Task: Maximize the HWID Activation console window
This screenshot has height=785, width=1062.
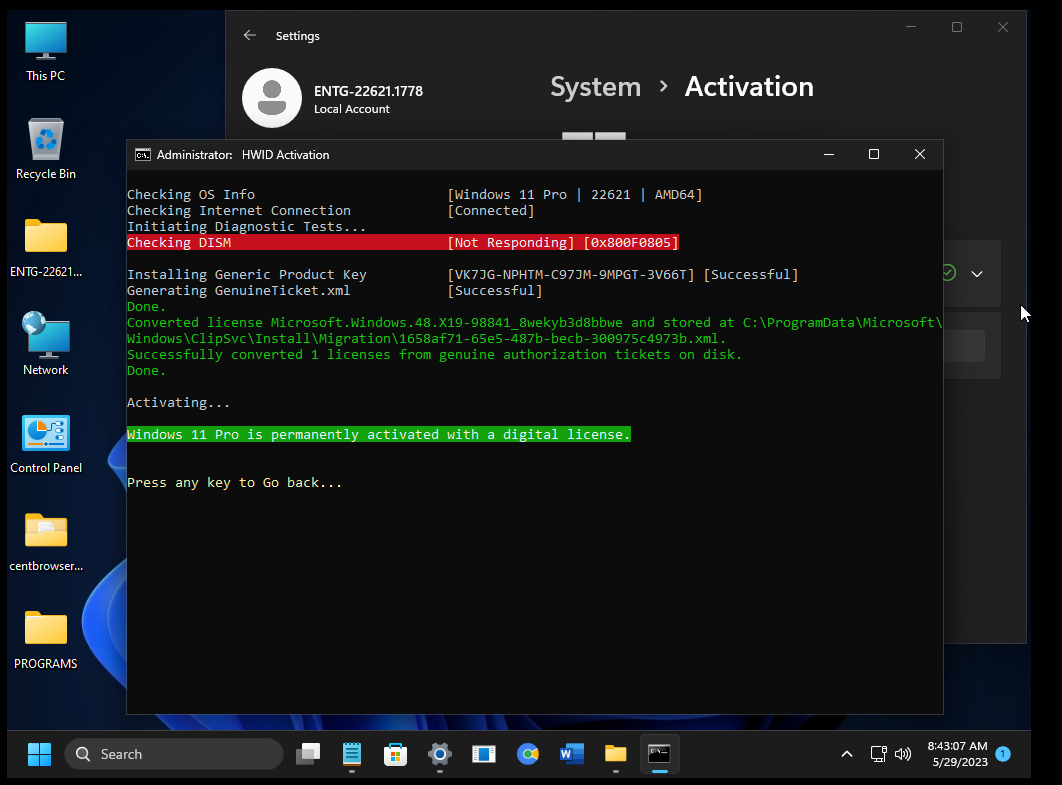Action: [x=874, y=154]
